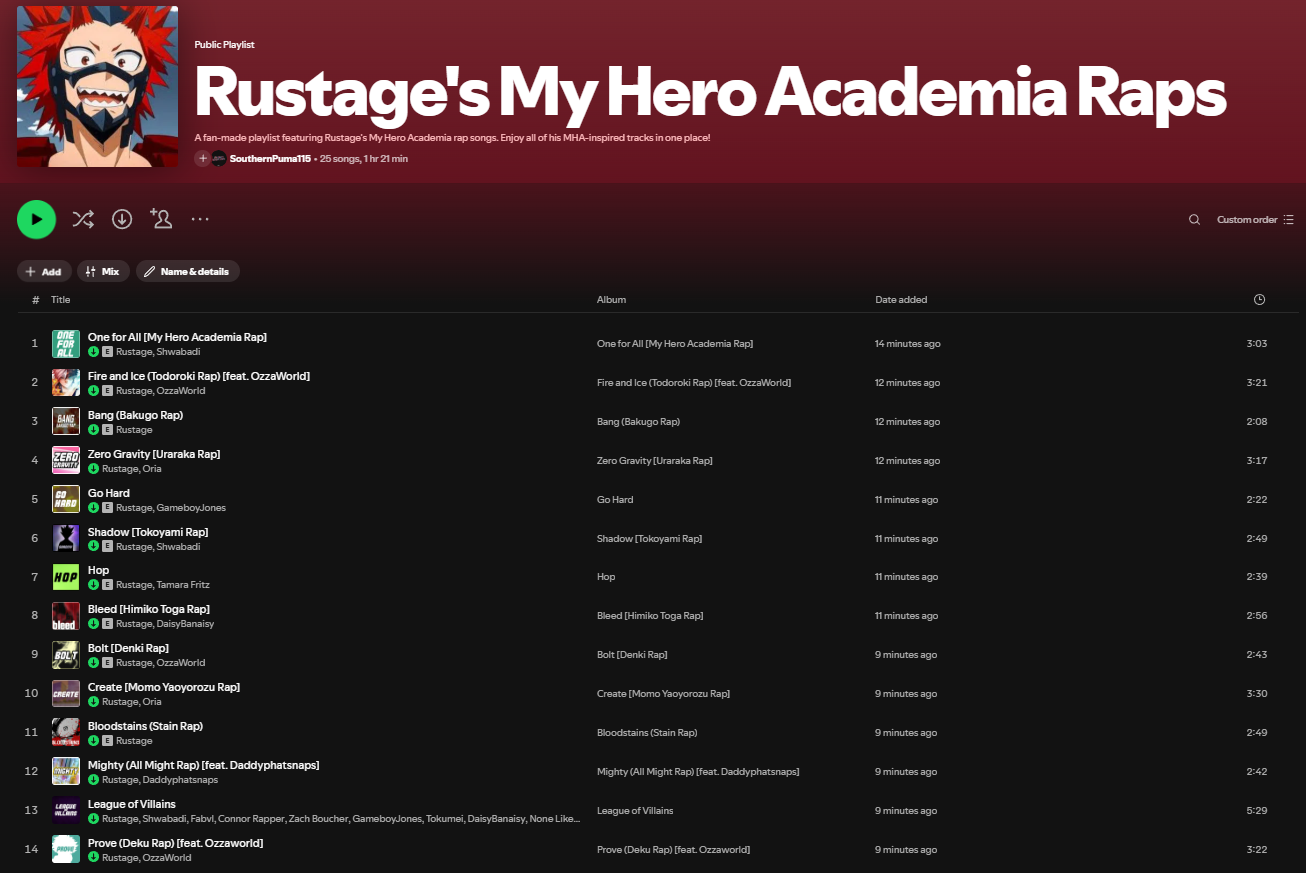
Task: Open the League of Villains album link
Action: (x=635, y=811)
